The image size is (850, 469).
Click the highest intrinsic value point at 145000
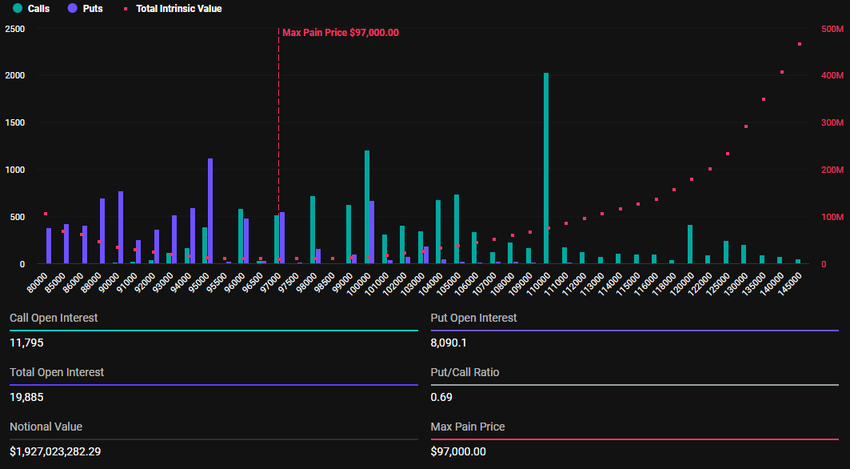799,44
